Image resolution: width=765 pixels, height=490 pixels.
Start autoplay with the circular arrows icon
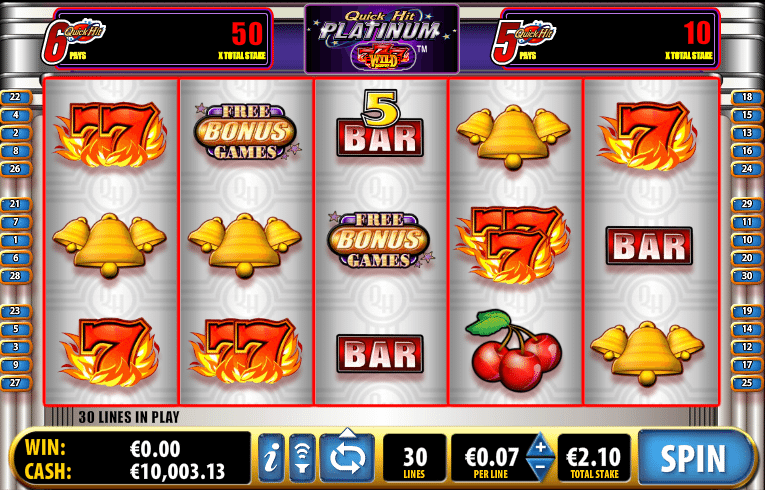coord(347,459)
